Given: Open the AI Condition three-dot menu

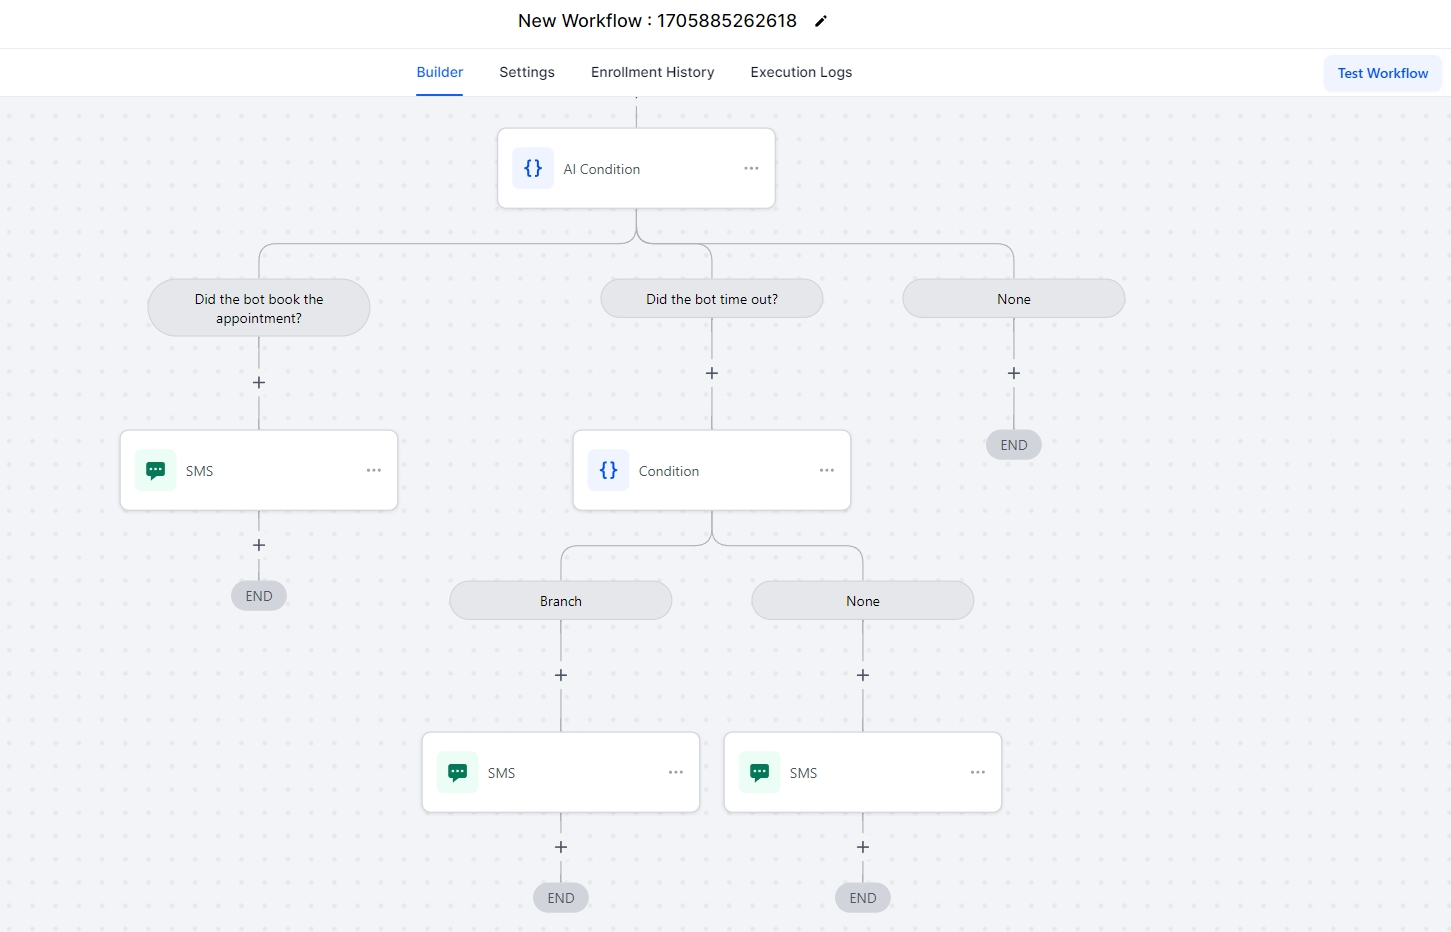Looking at the screenshot, I should coord(751,169).
